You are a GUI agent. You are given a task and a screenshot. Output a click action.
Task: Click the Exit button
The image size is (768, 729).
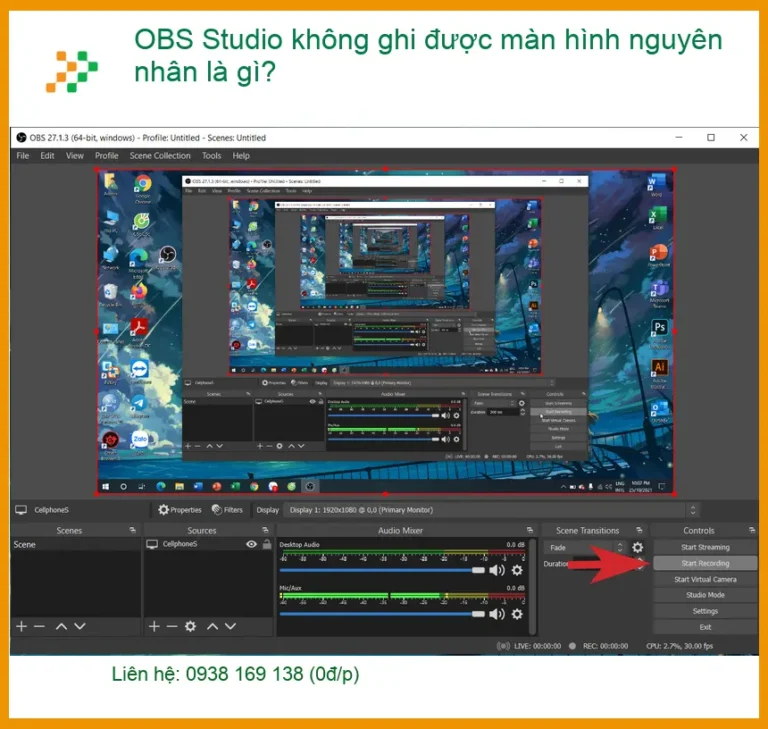pos(705,627)
